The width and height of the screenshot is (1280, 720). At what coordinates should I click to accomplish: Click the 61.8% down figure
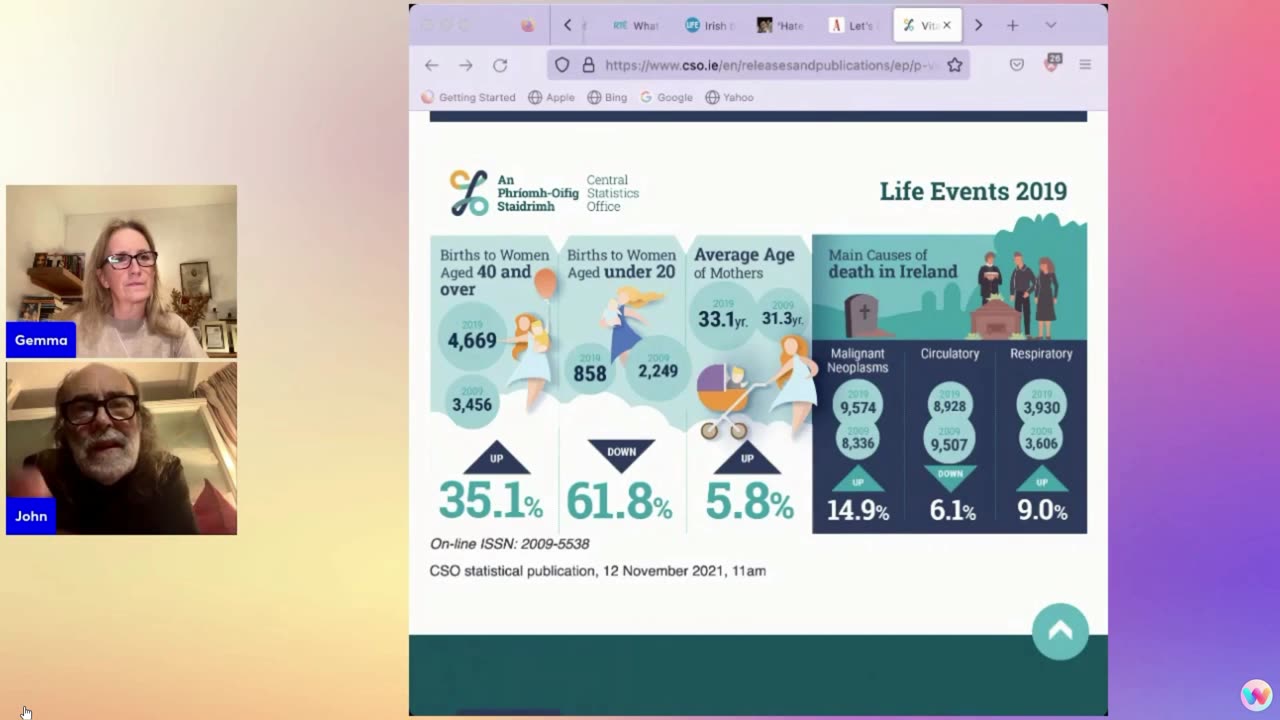point(619,500)
